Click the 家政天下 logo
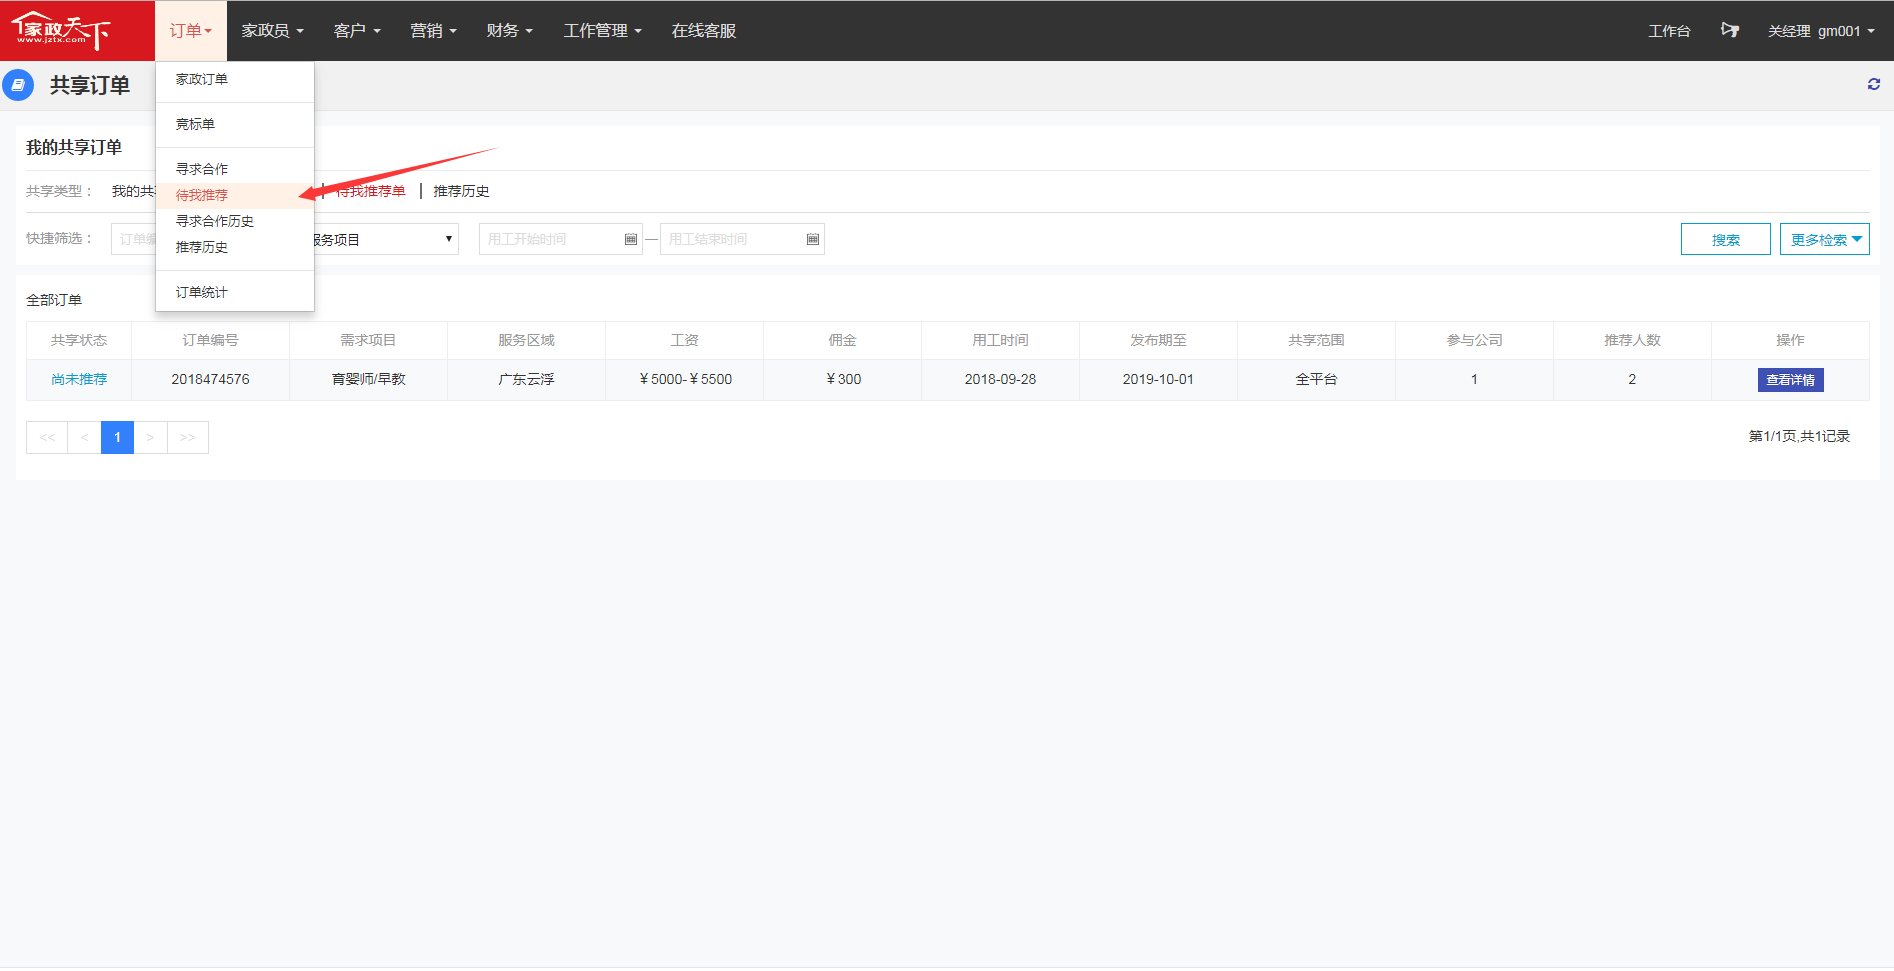Viewport: 1894px width, 971px height. click(60, 31)
